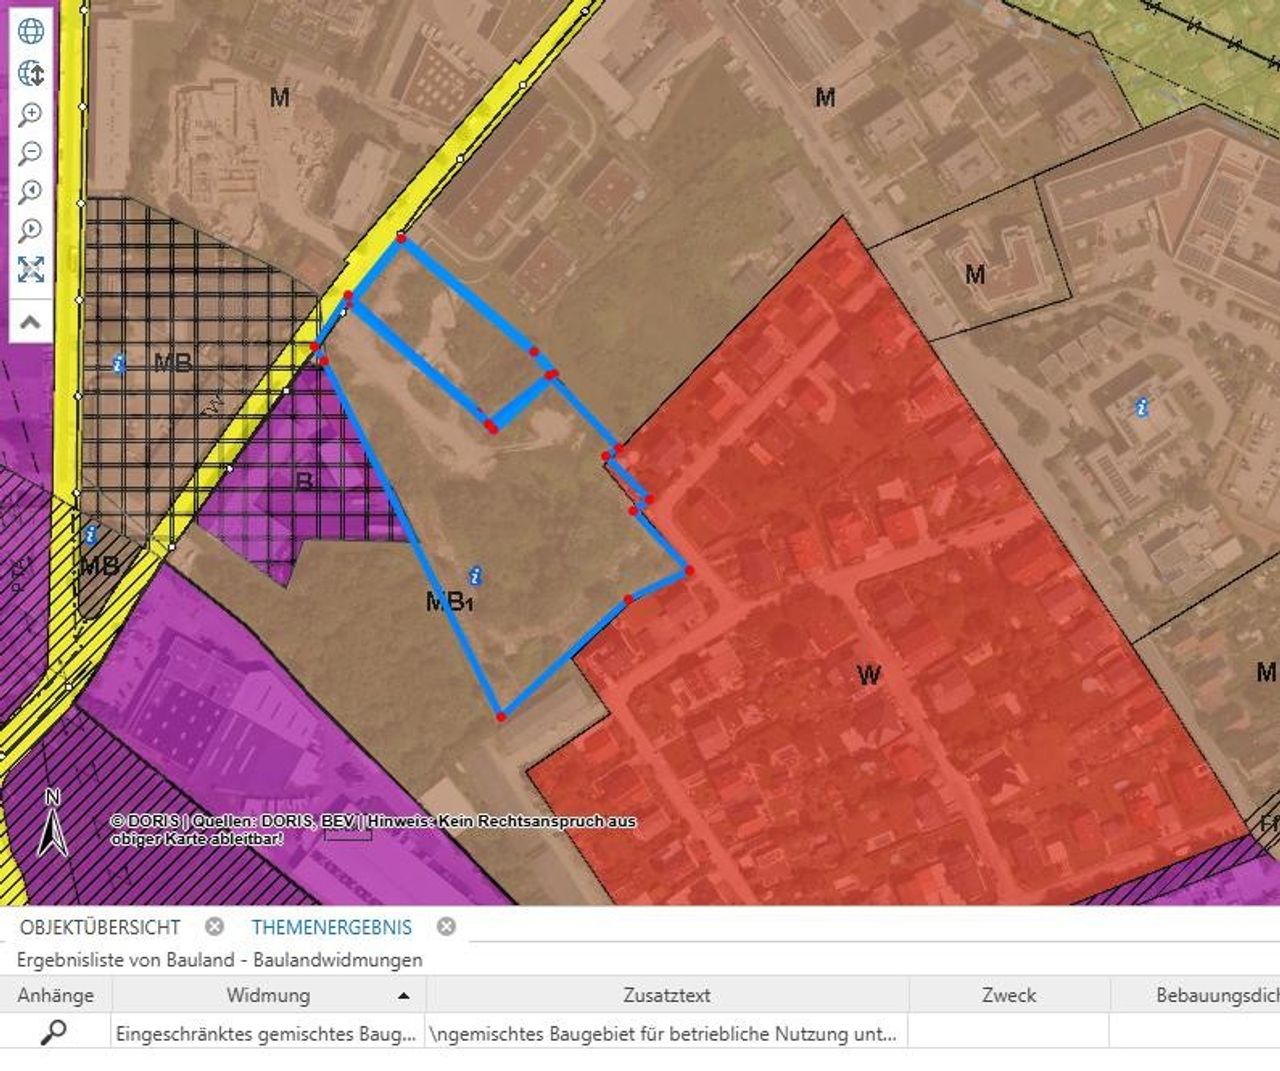
Task: Sort by the Widmung column arrow
Action: coord(403,996)
